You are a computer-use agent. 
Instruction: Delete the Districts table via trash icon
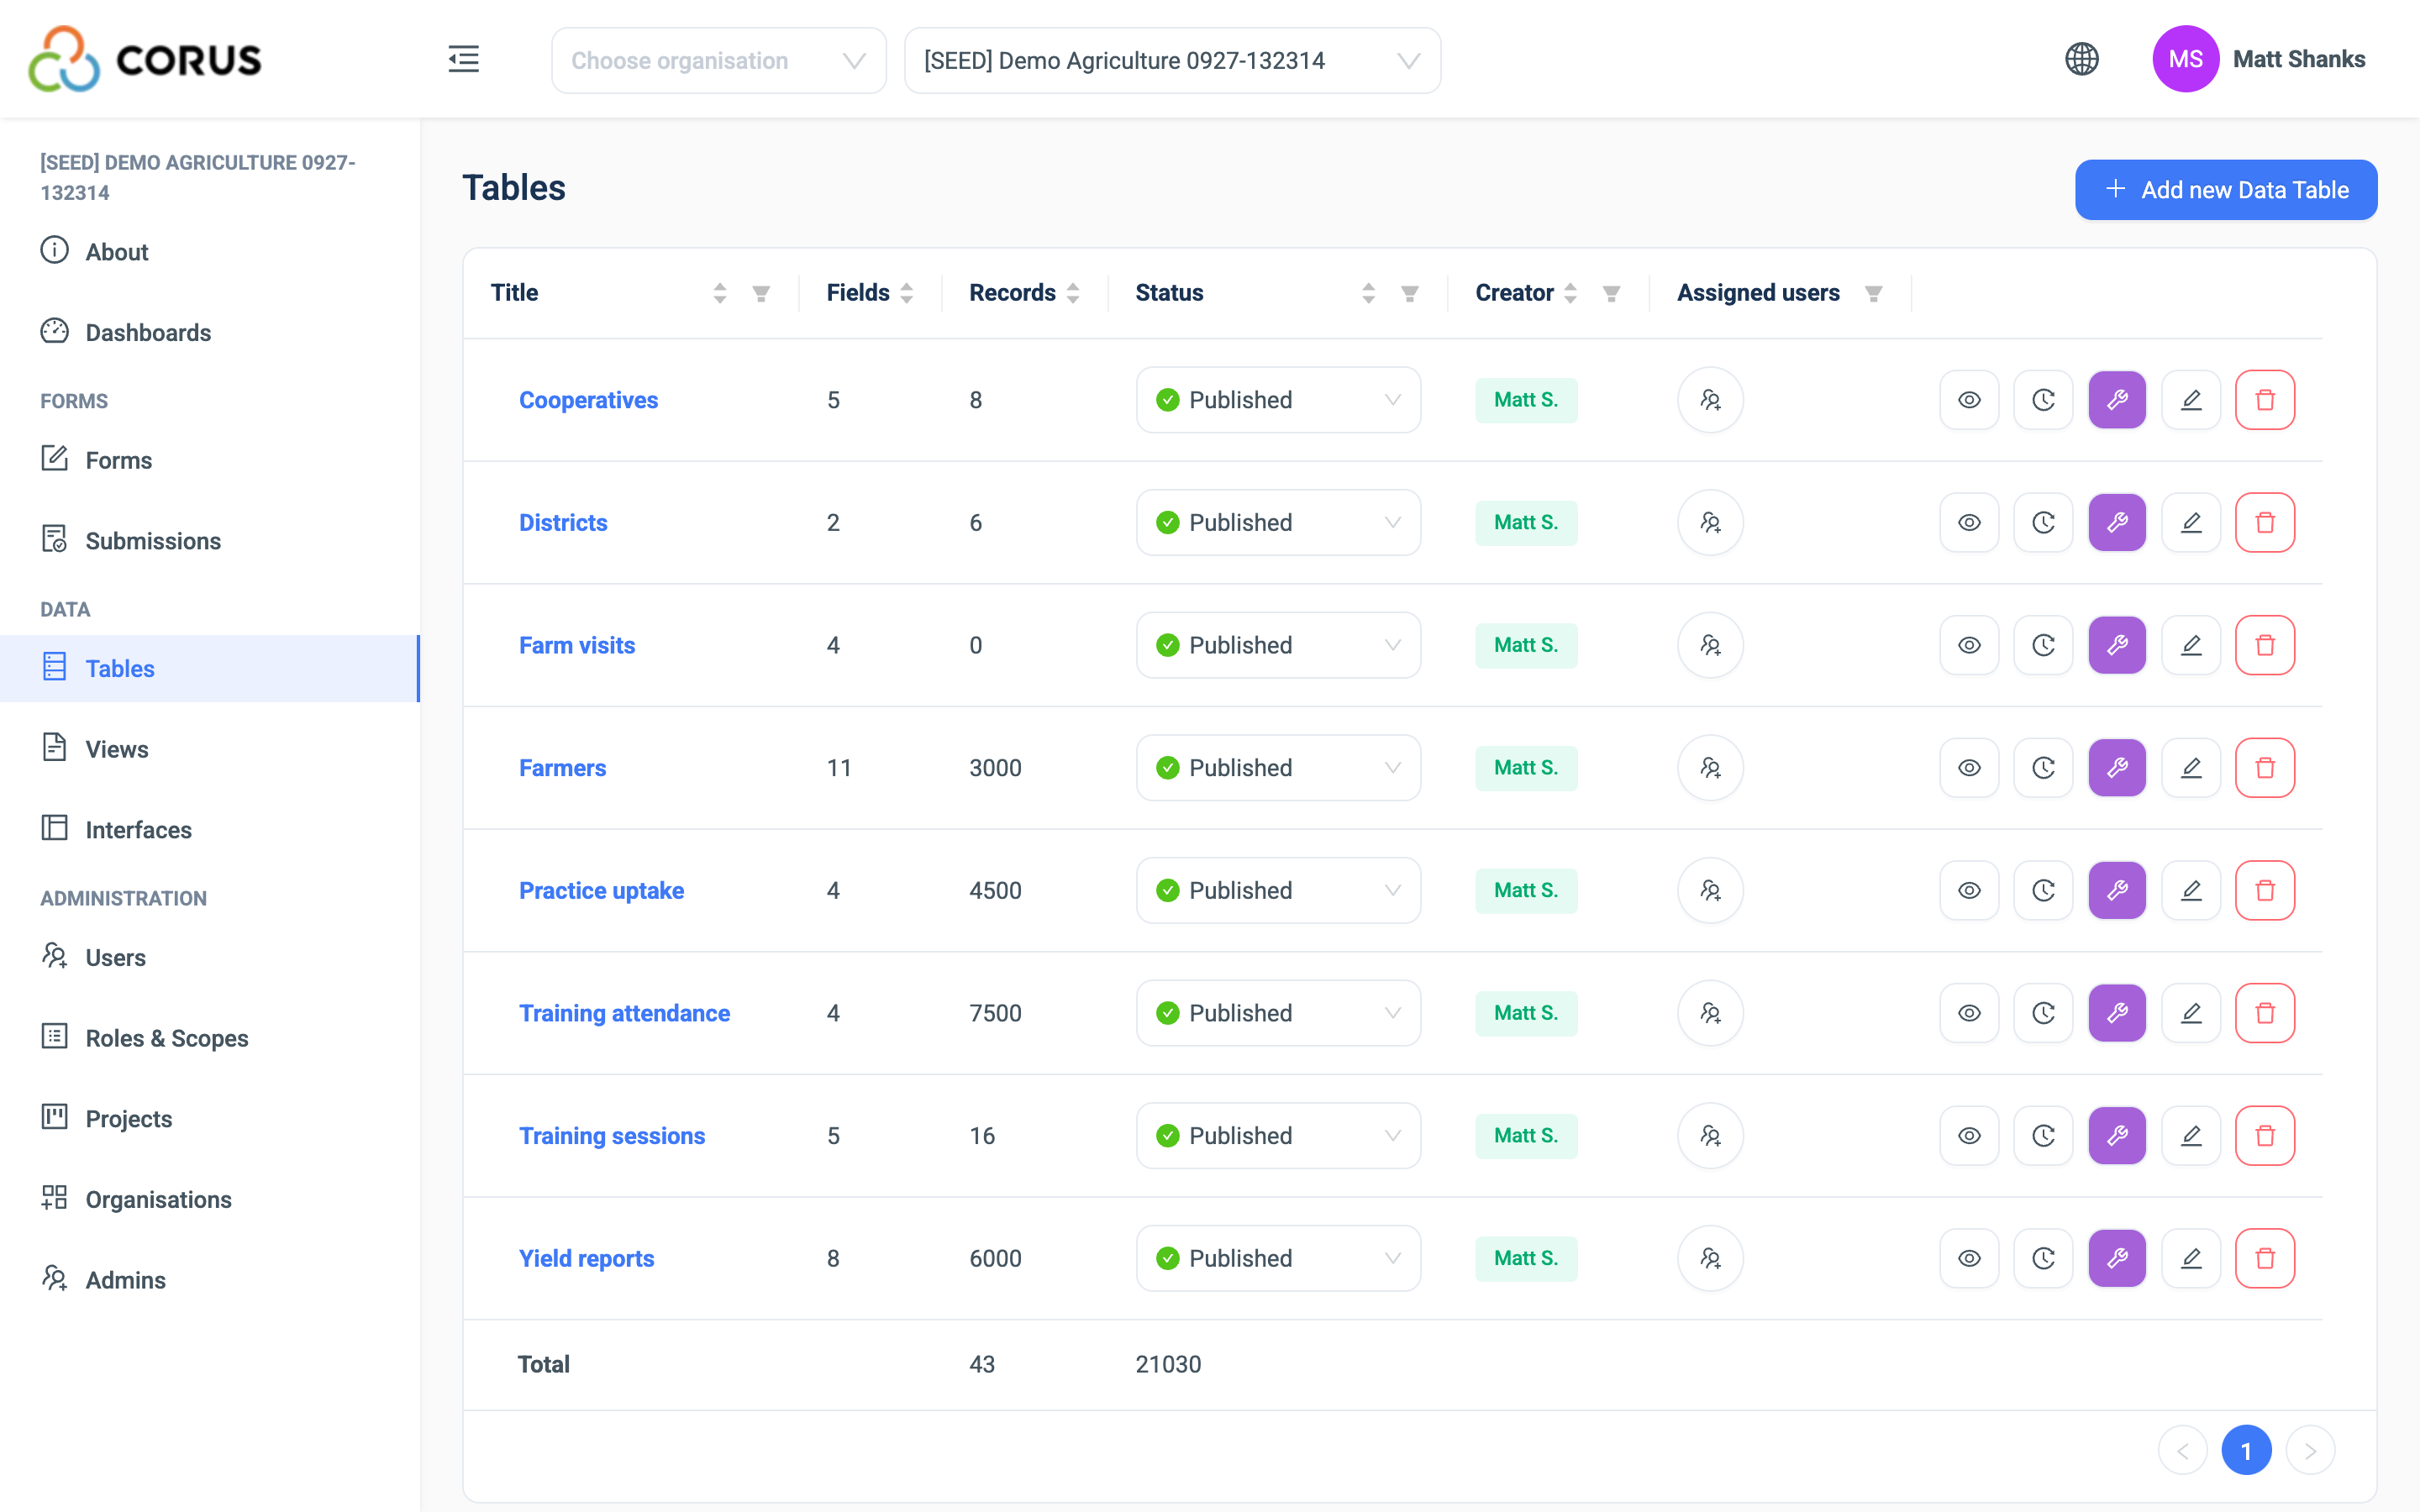(2265, 523)
